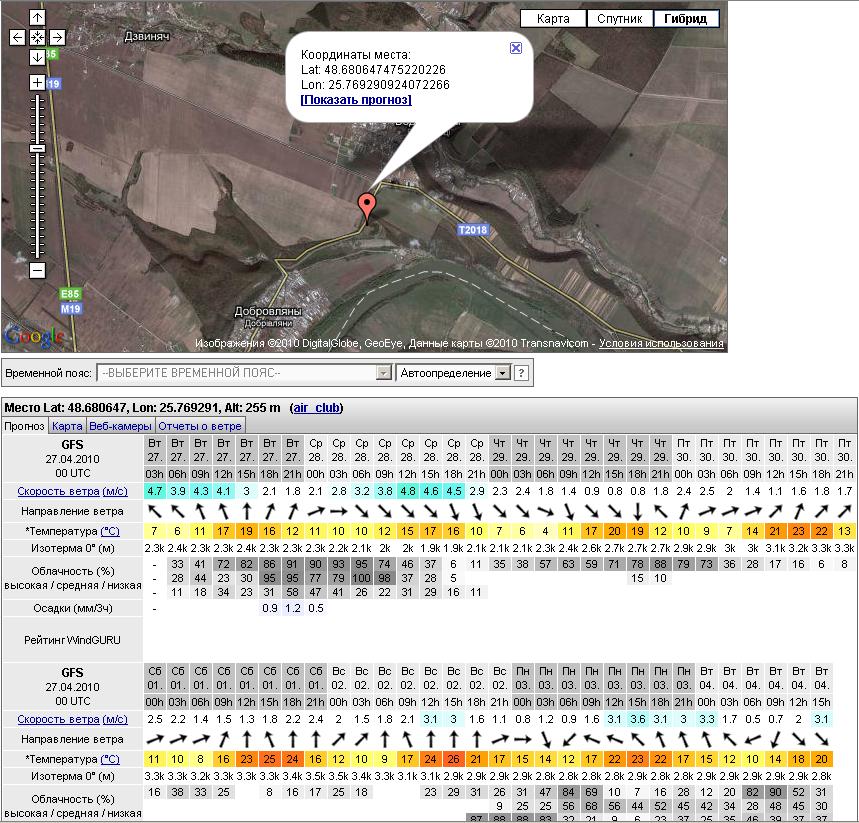Pan the map up with arrow button

click(x=37, y=17)
